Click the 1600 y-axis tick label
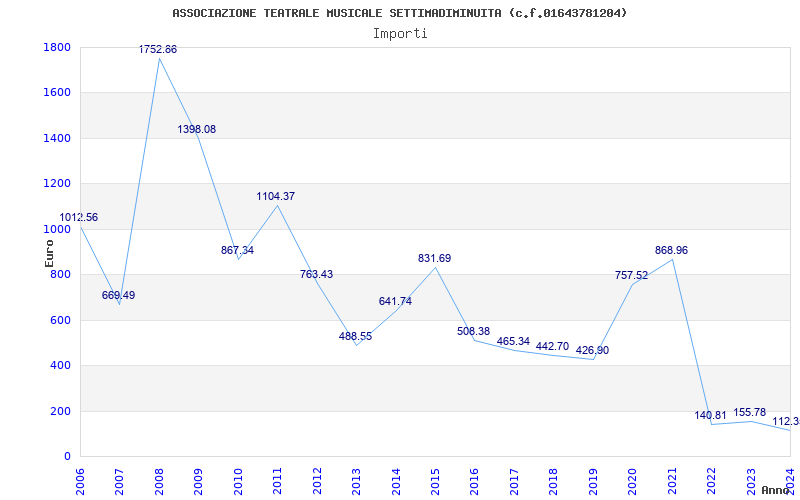This screenshot has width=800, height=500. tap(57, 93)
